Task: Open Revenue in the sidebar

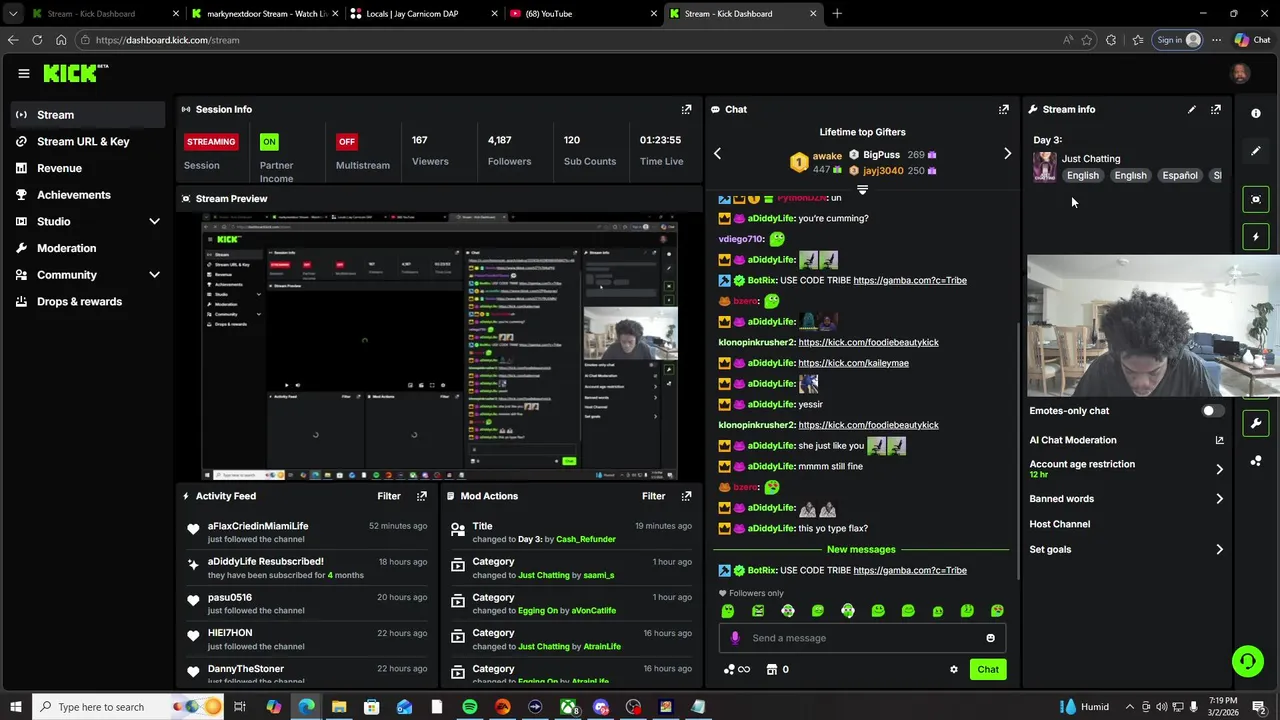Action: point(88,168)
